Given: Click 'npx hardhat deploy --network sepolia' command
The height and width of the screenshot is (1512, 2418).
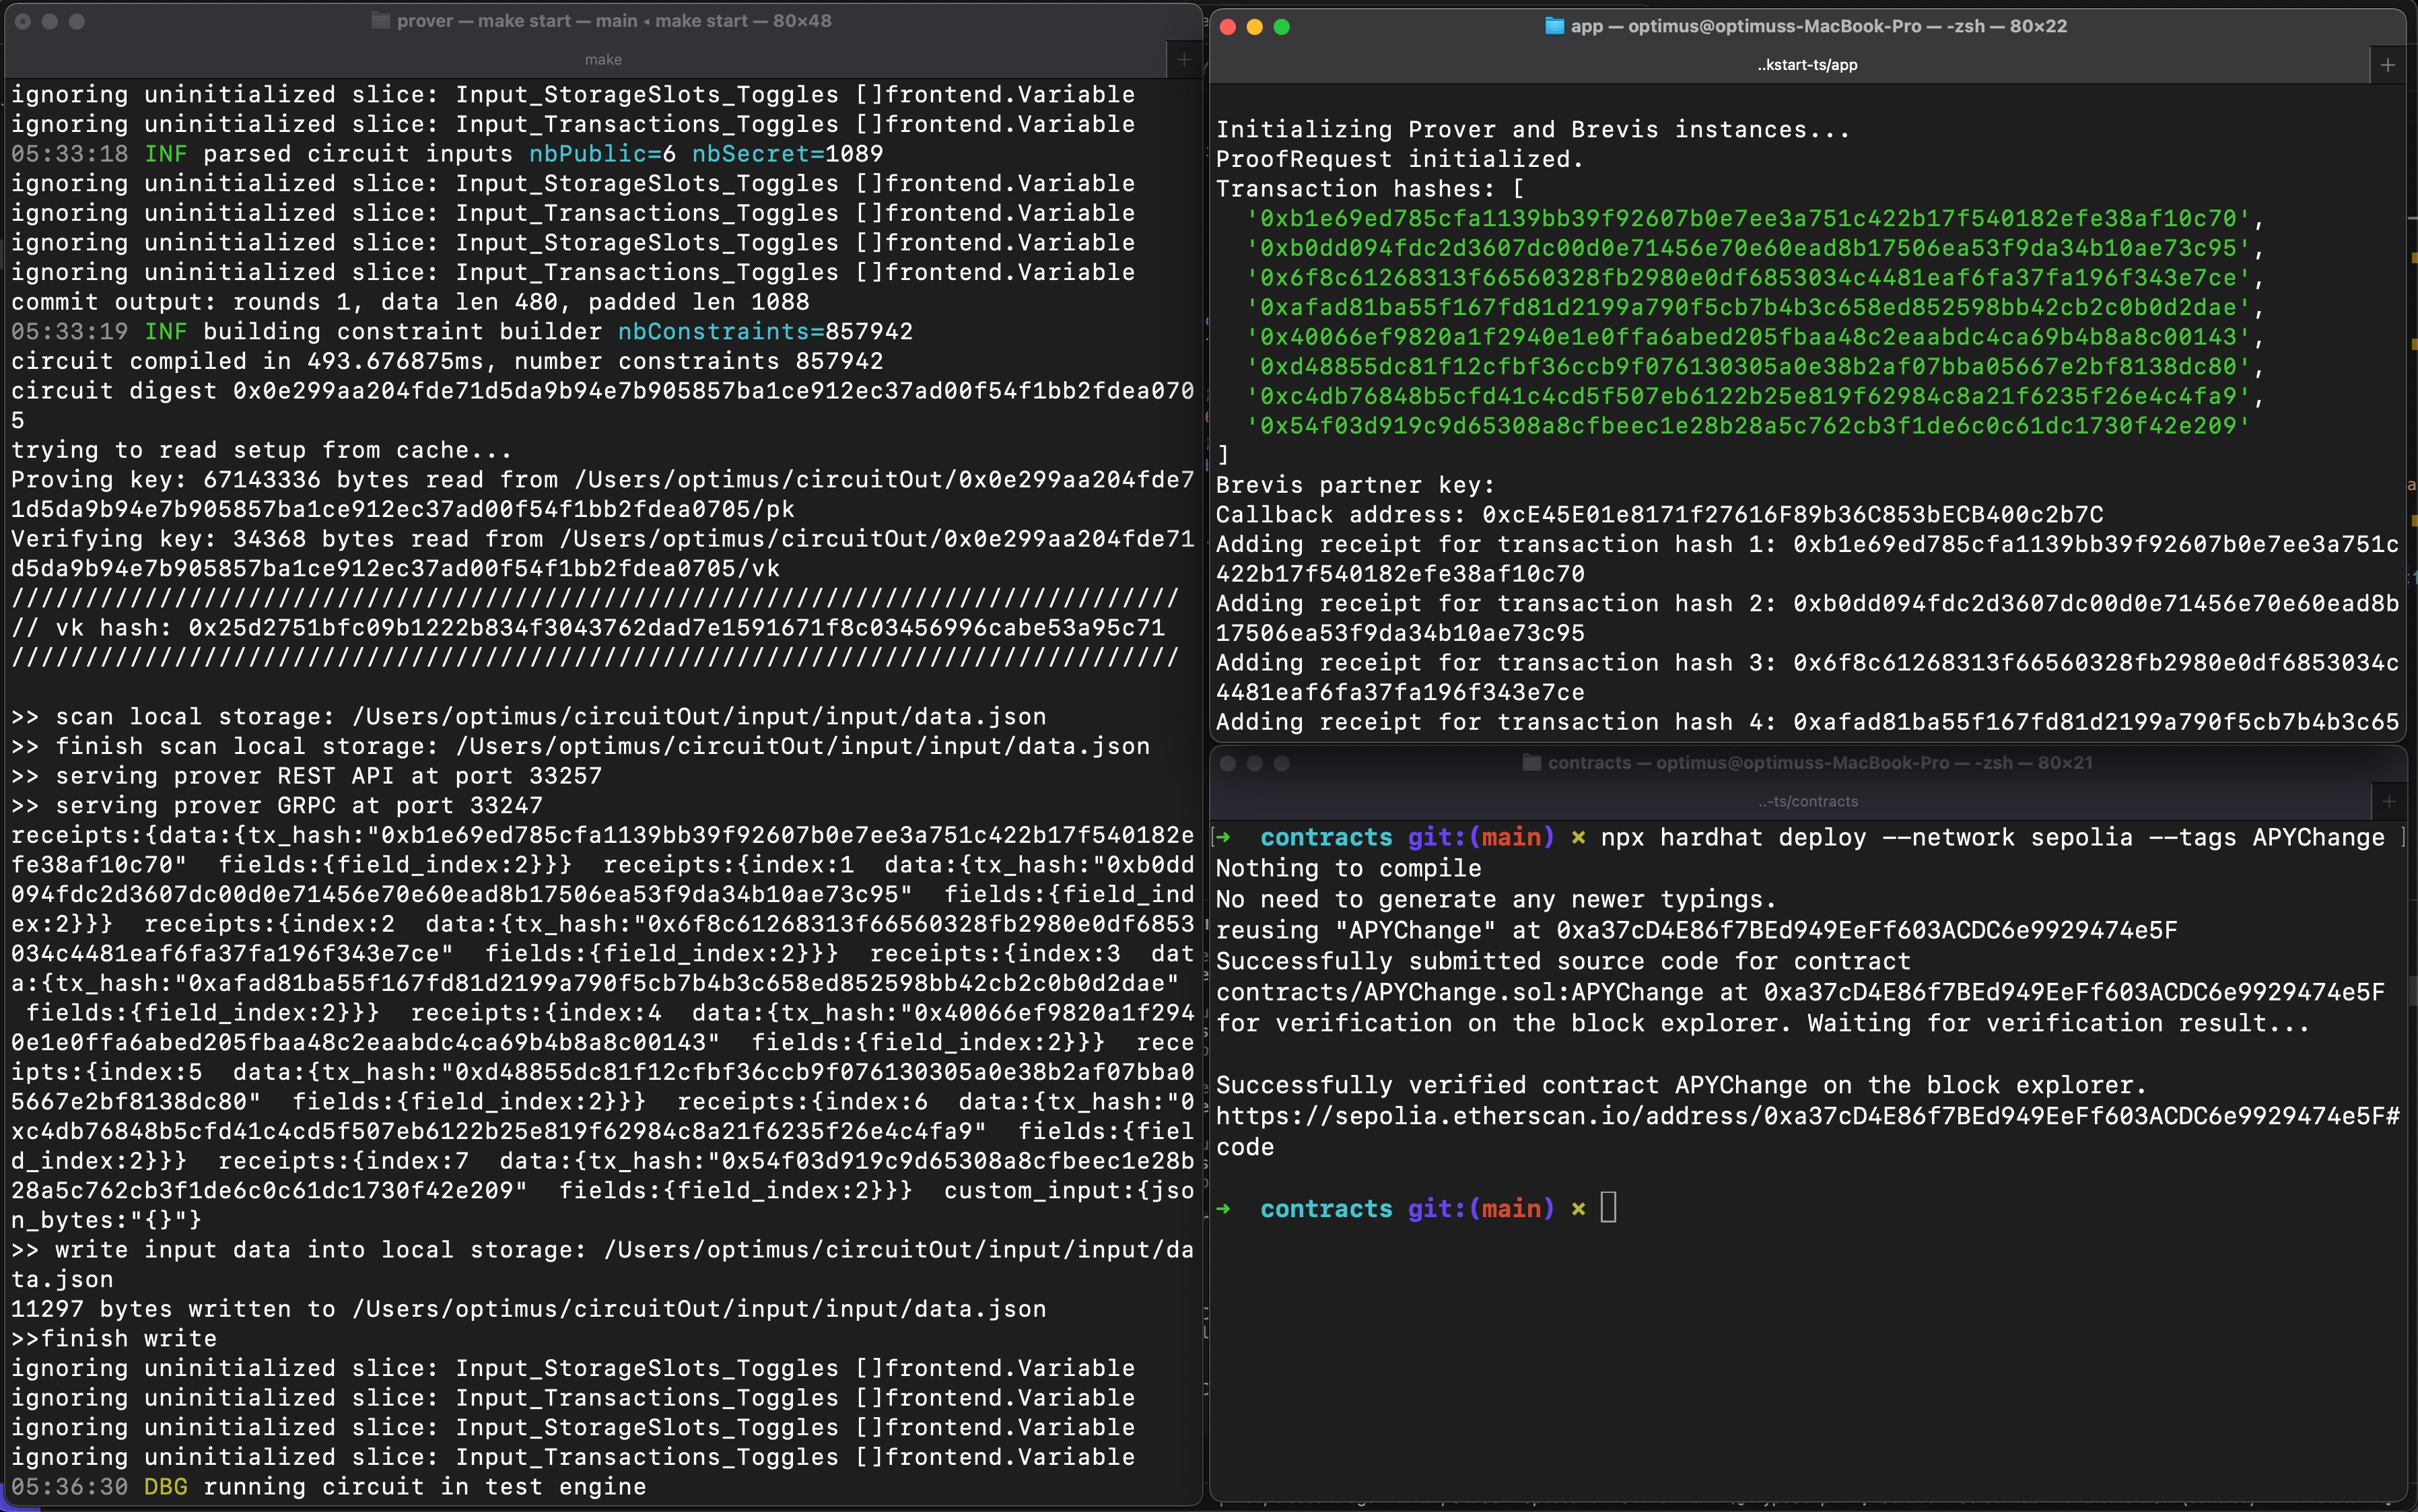Looking at the screenshot, I should point(1993,838).
